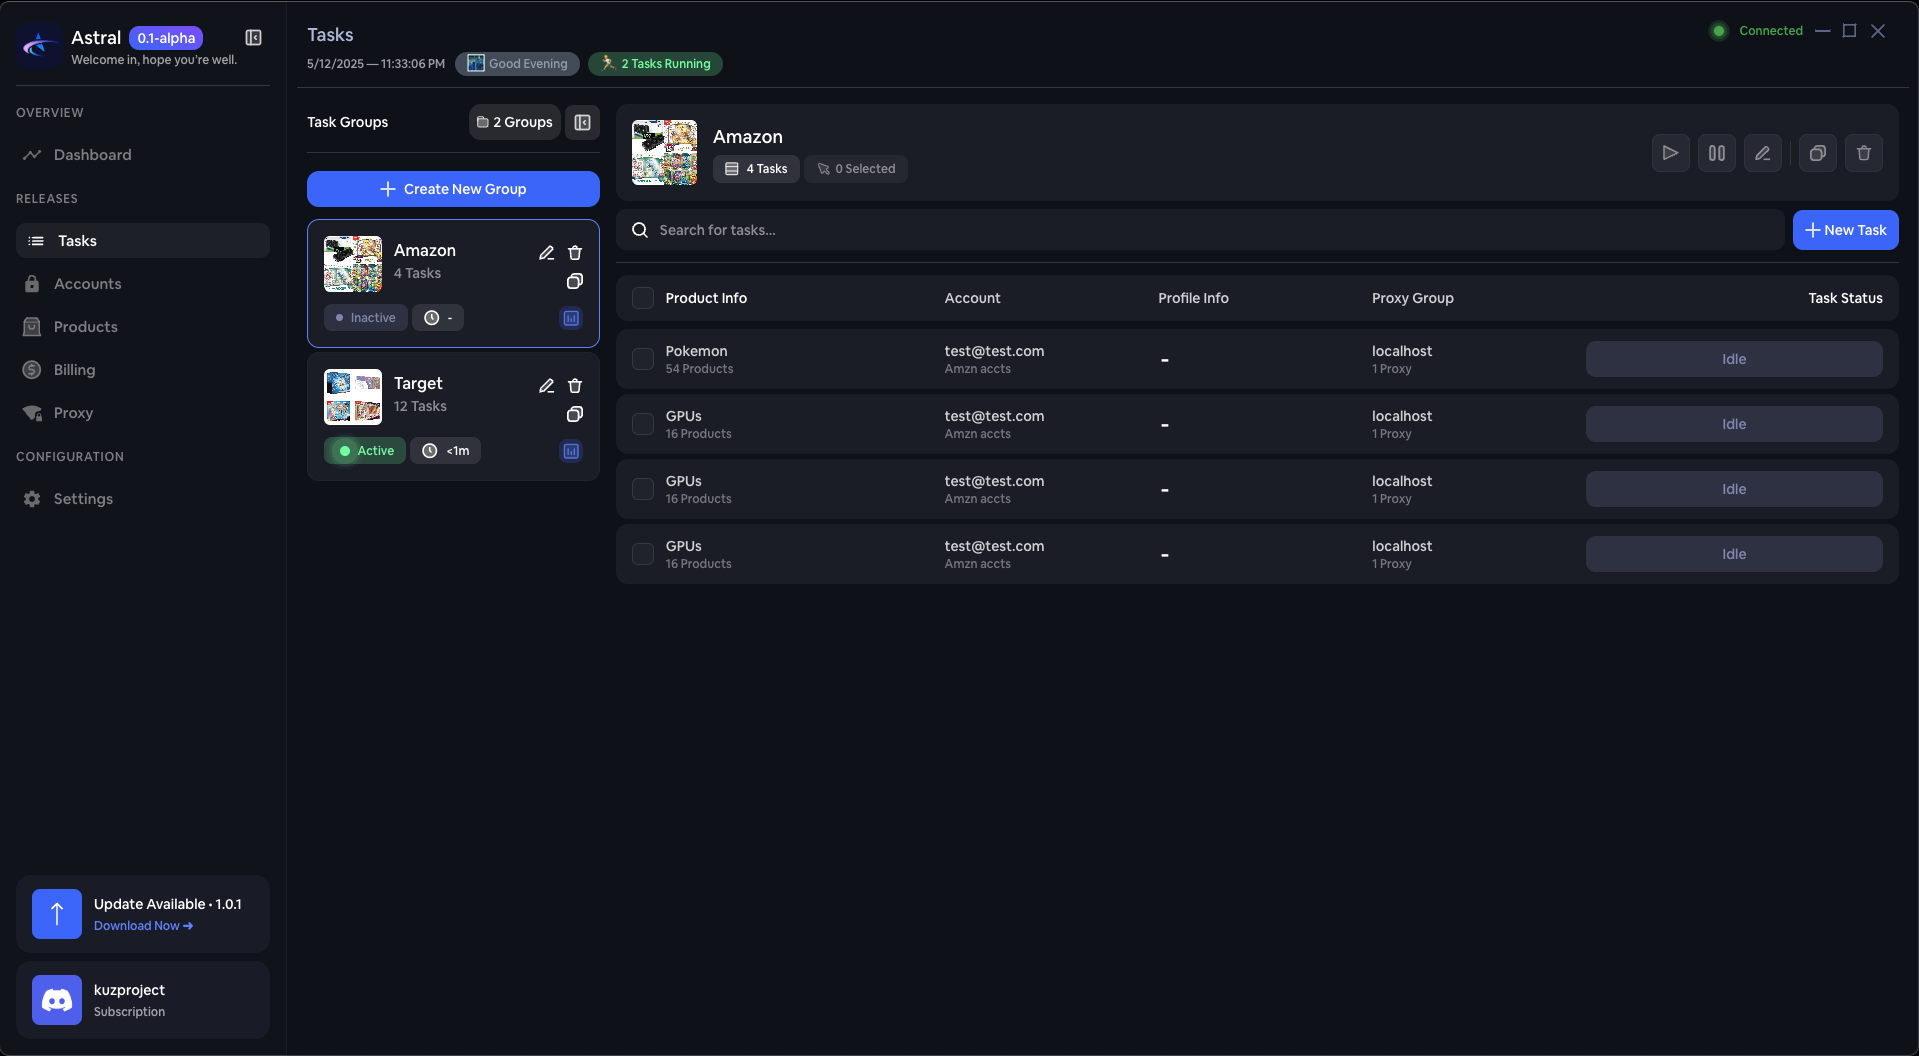Click the Good Evening badge
This screenshot has height=1056, width=1919.
click(x=517, y=64)
